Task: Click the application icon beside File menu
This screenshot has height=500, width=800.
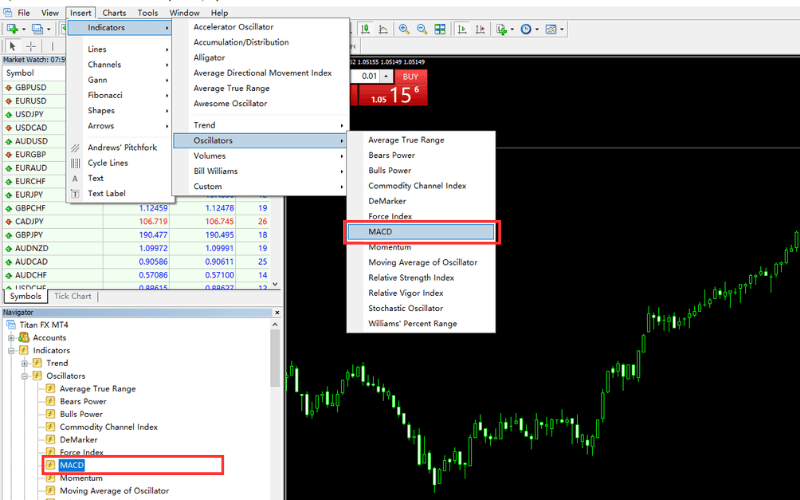Action: [8, 12]
